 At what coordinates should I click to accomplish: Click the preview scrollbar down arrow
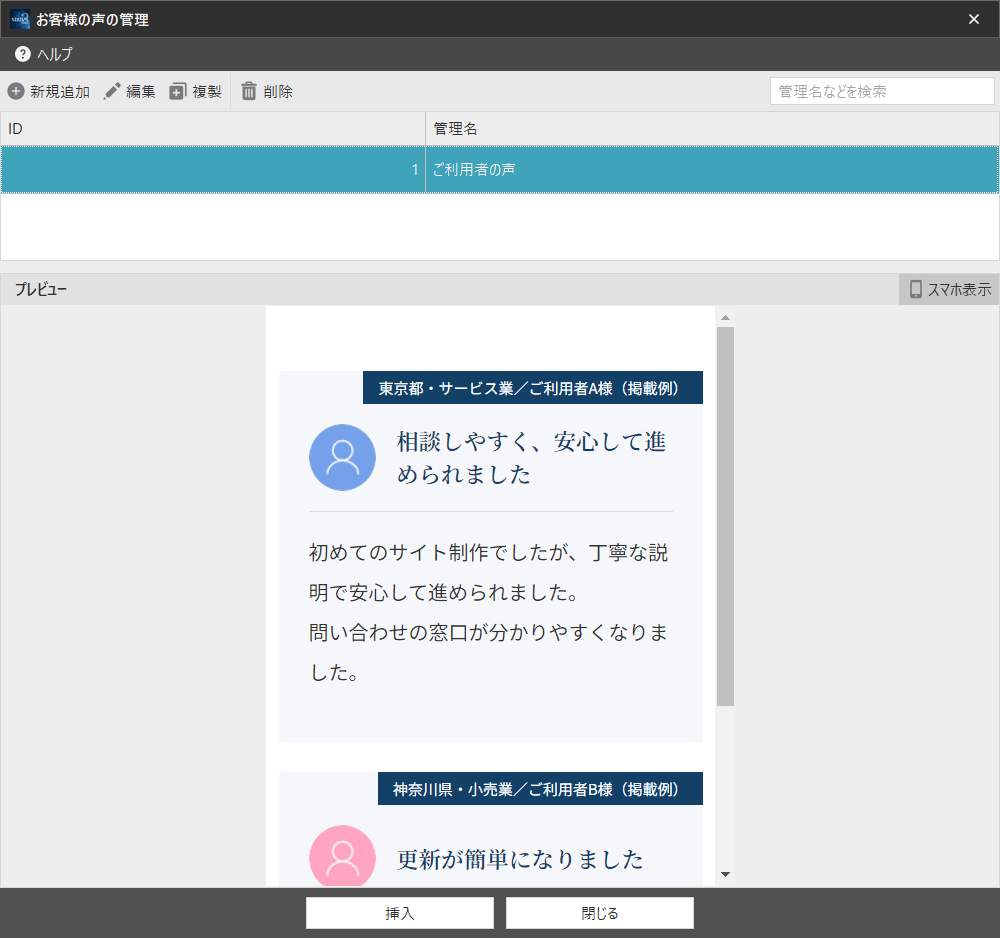pos(725,874)
